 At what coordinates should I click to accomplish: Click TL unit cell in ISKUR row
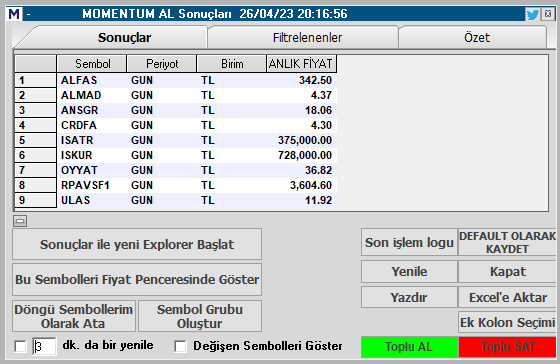(232, 155)
